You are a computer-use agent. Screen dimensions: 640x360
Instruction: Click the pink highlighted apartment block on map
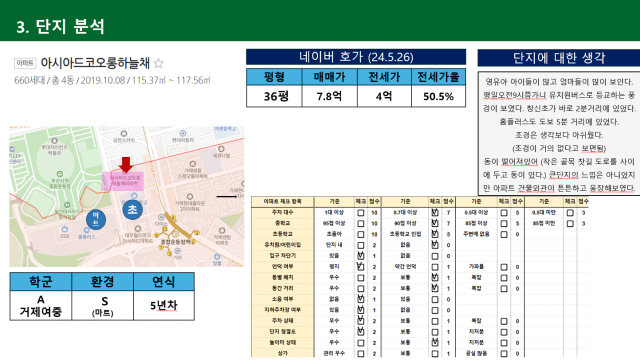point(122,181)
